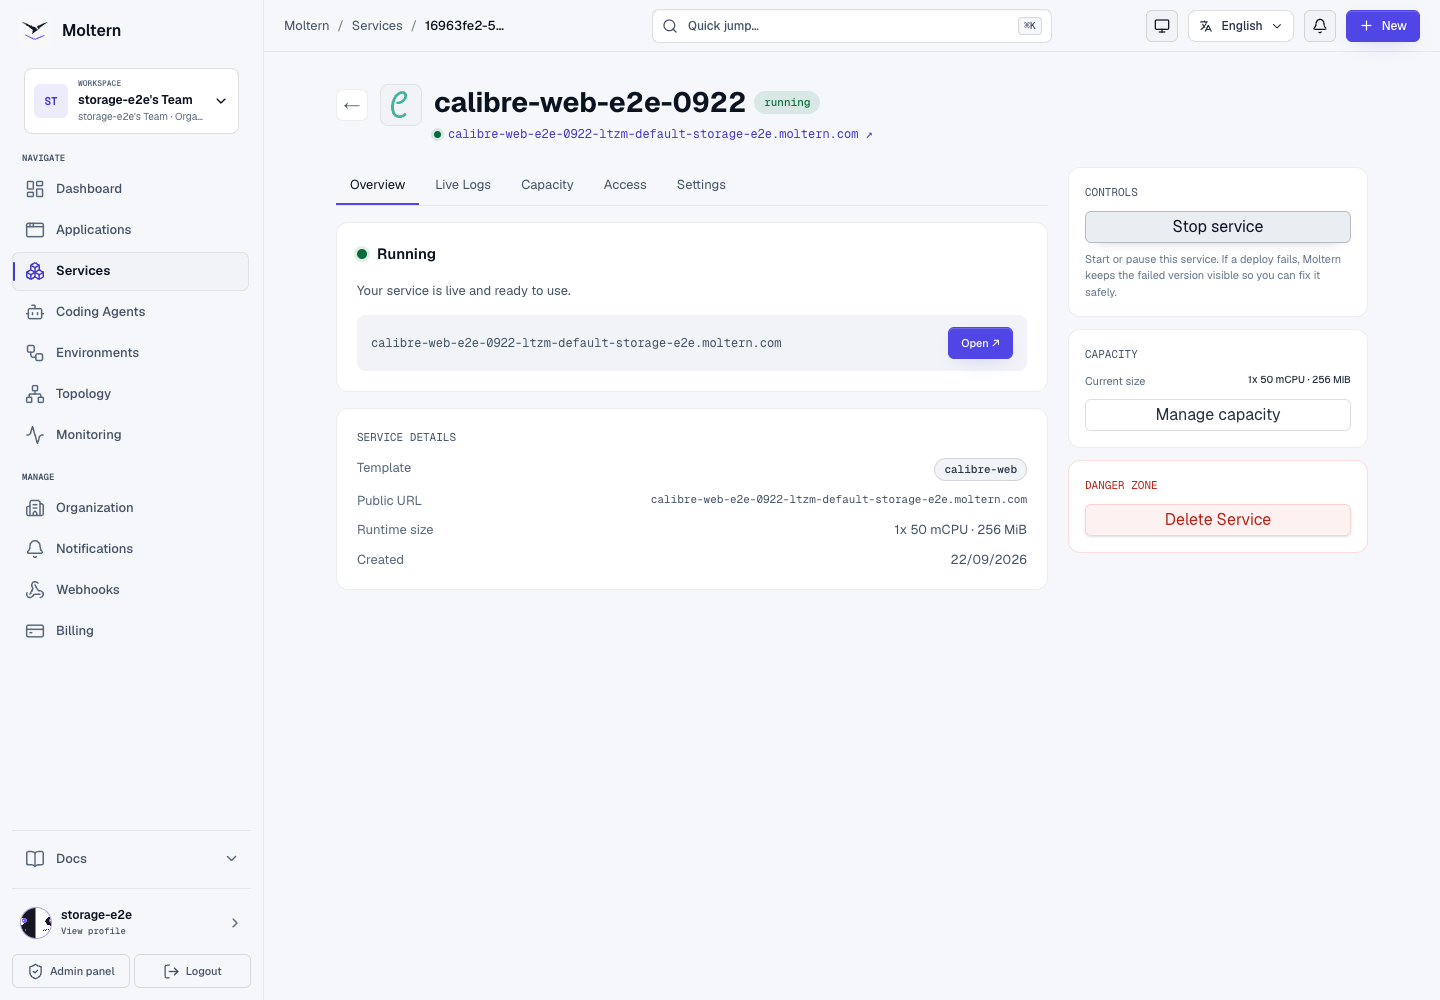Click the Created date 22/09/2026
The width and height of the screenshot is (1440, 1000).
click(988, 560)
